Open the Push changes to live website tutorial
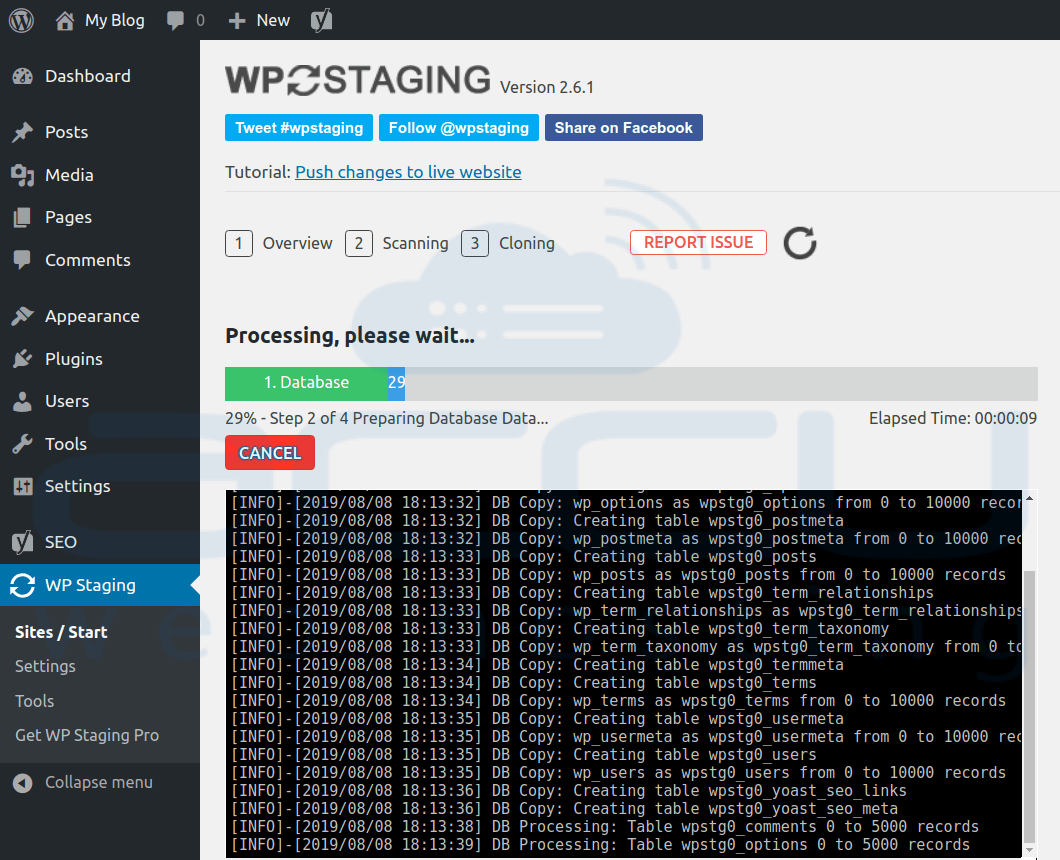Image resolution: width=1060 pixels, height=860 pixels. [x=408, y=172]
